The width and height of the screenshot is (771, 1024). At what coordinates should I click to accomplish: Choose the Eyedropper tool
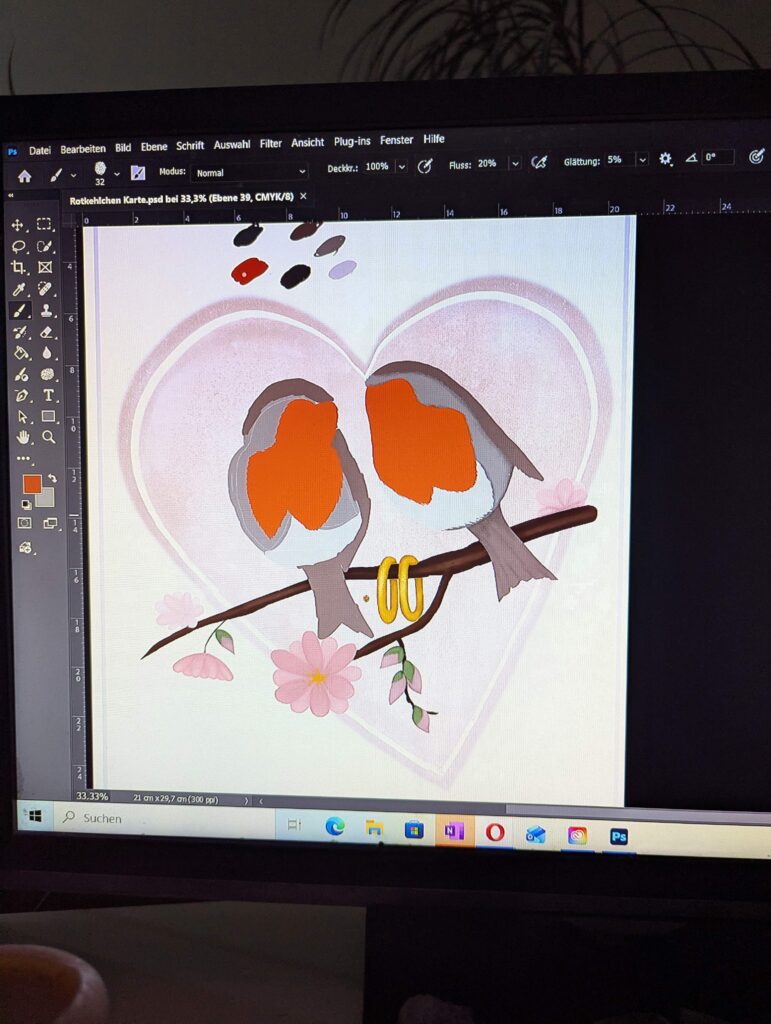click(18, 289)
